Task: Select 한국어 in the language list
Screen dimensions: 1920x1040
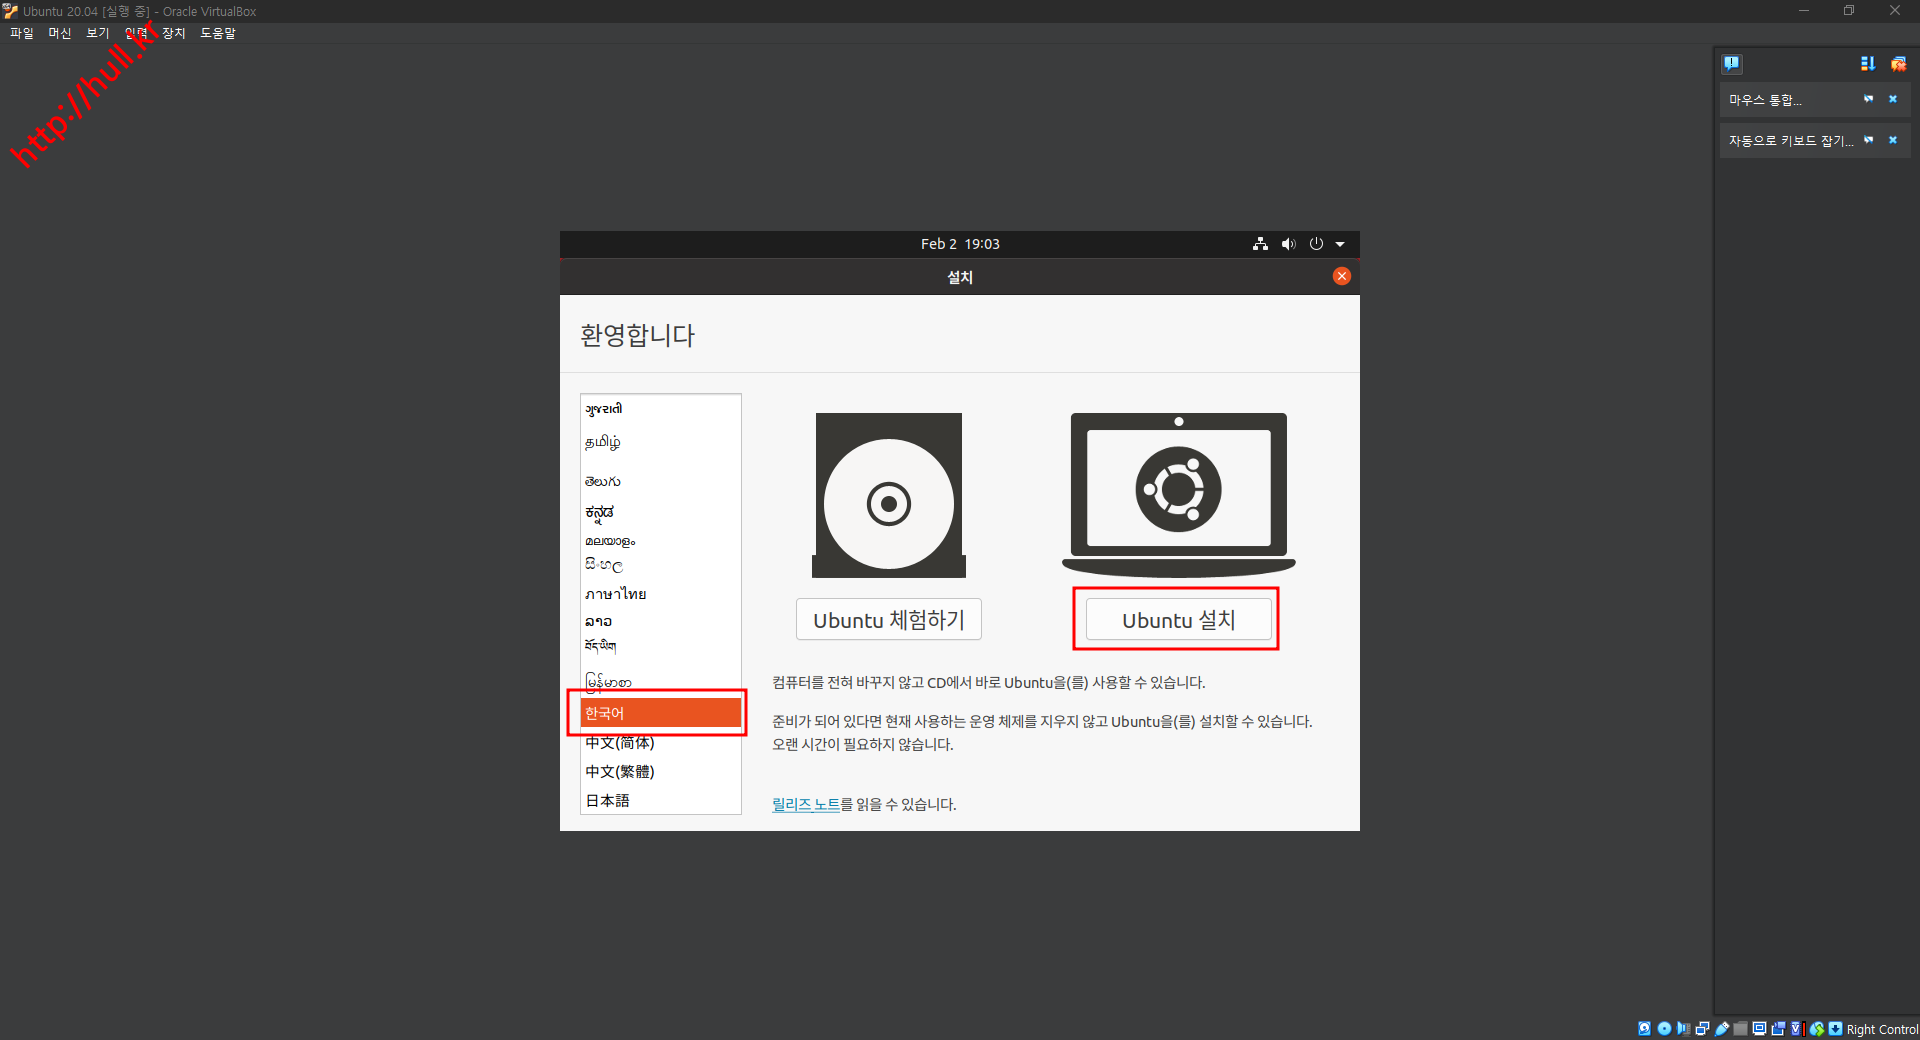Action: pos(661,713)
